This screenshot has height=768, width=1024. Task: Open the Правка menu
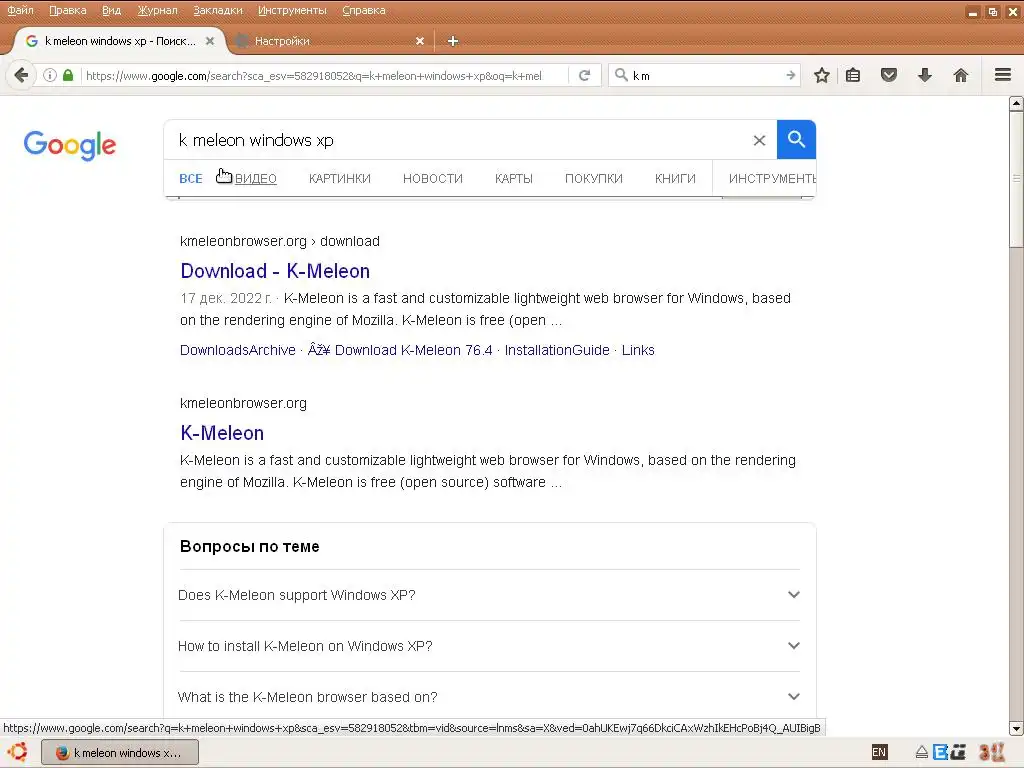point(68,10)
